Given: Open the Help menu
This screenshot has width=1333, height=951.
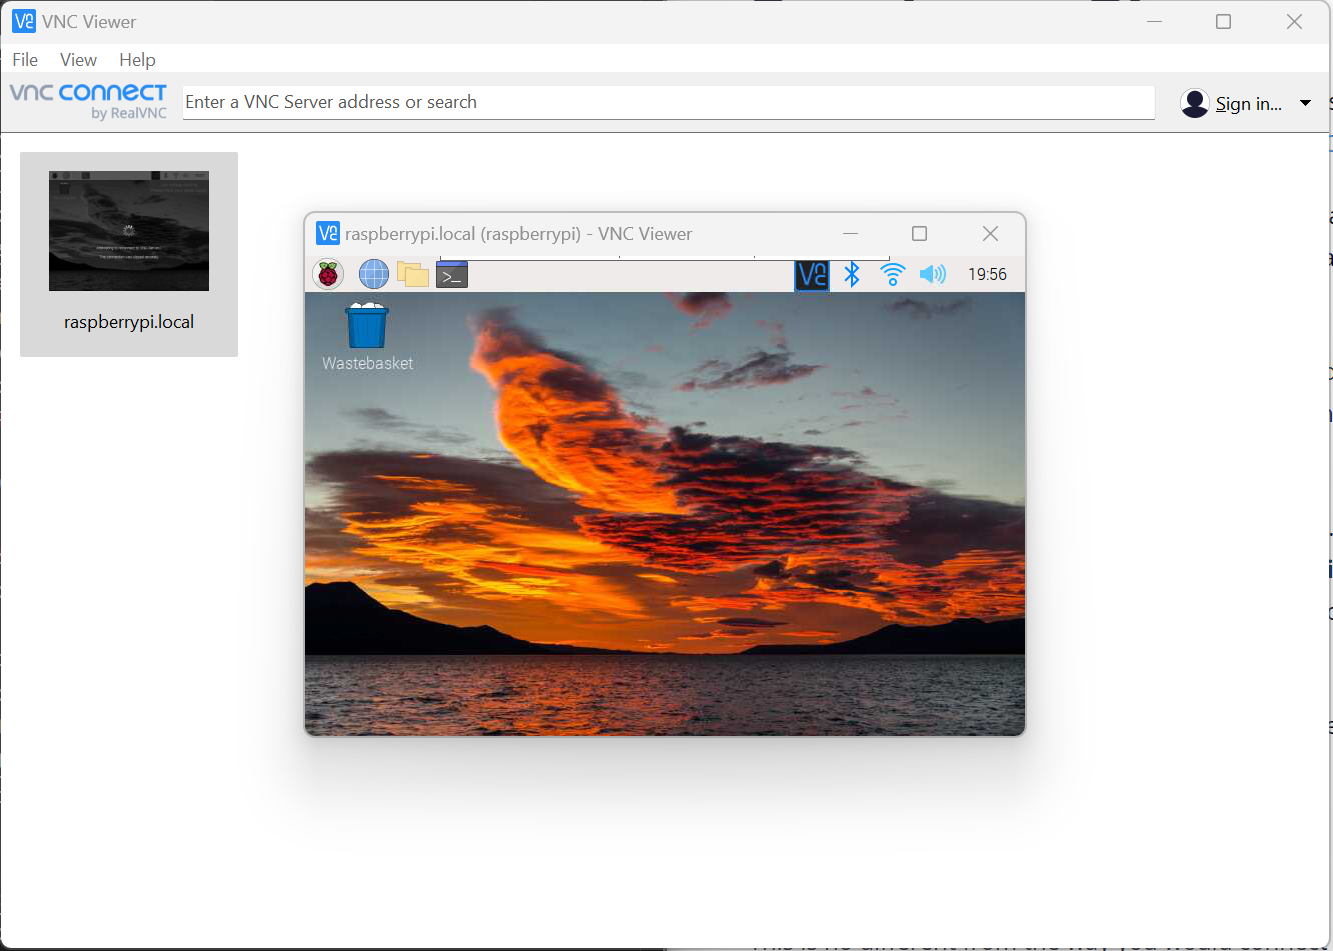Looking at the screenshot, I should click(137, 59).
